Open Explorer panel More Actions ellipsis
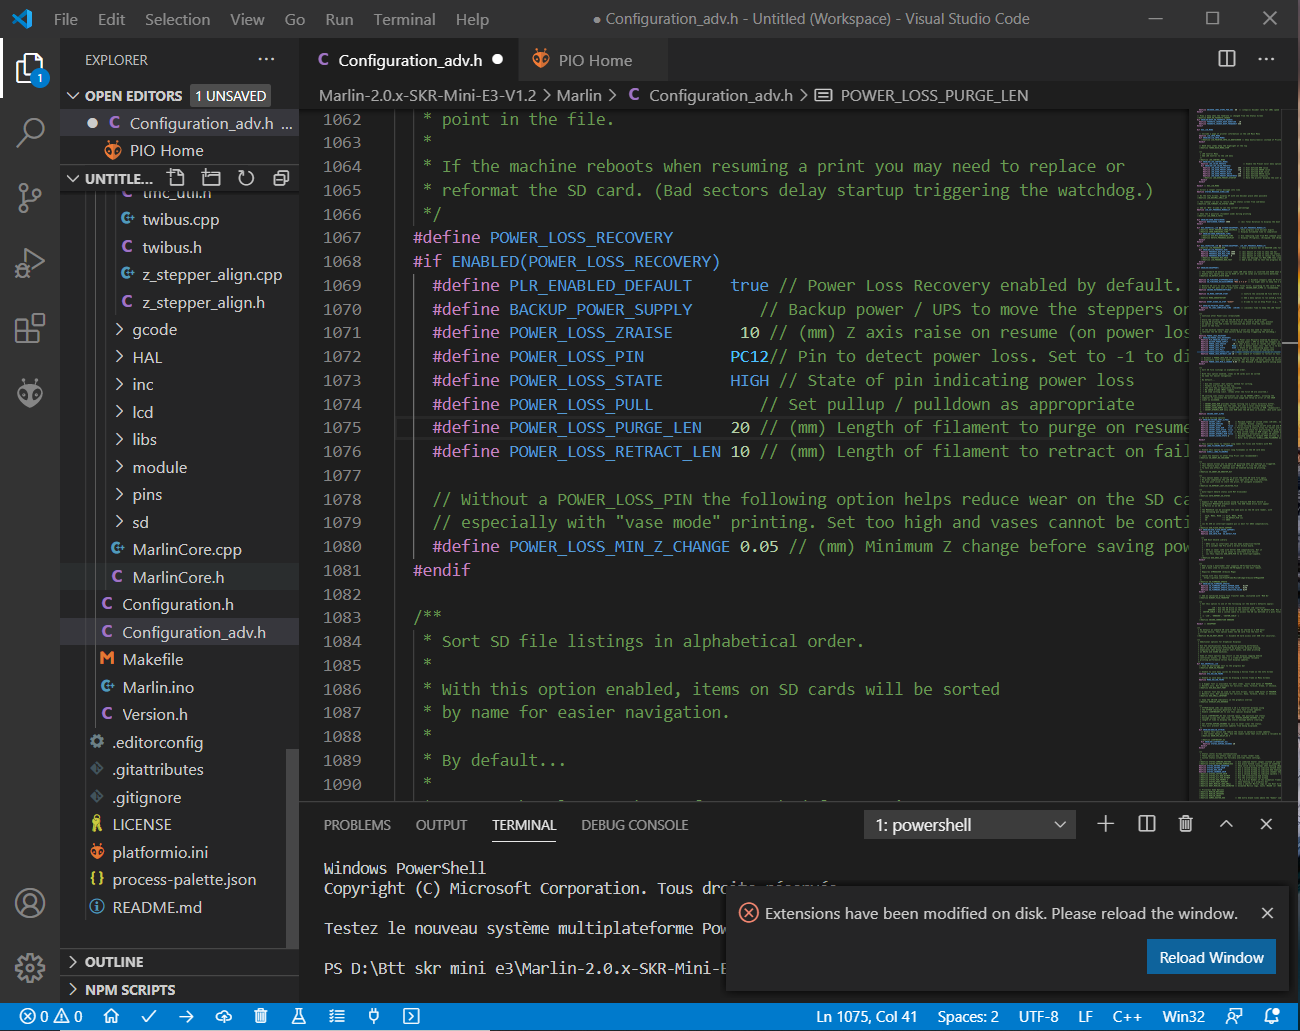This screenshot has width=1300, height=1031. 266,60
